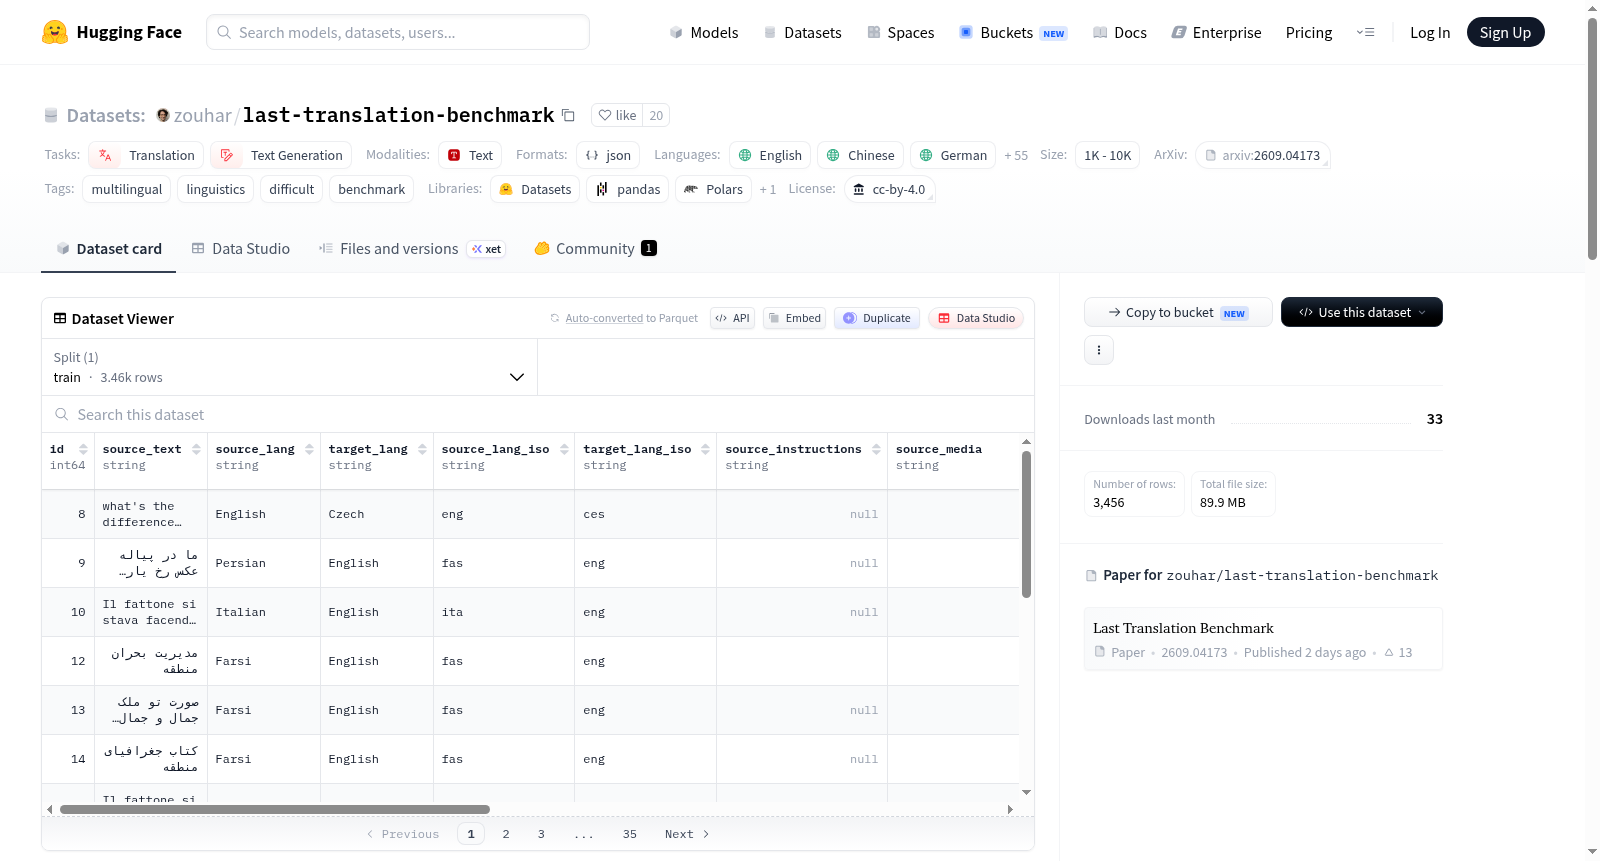Click the table's horizontal scrollbar thumb
This screenshot has height=861, width=1600.
(275, 809)
